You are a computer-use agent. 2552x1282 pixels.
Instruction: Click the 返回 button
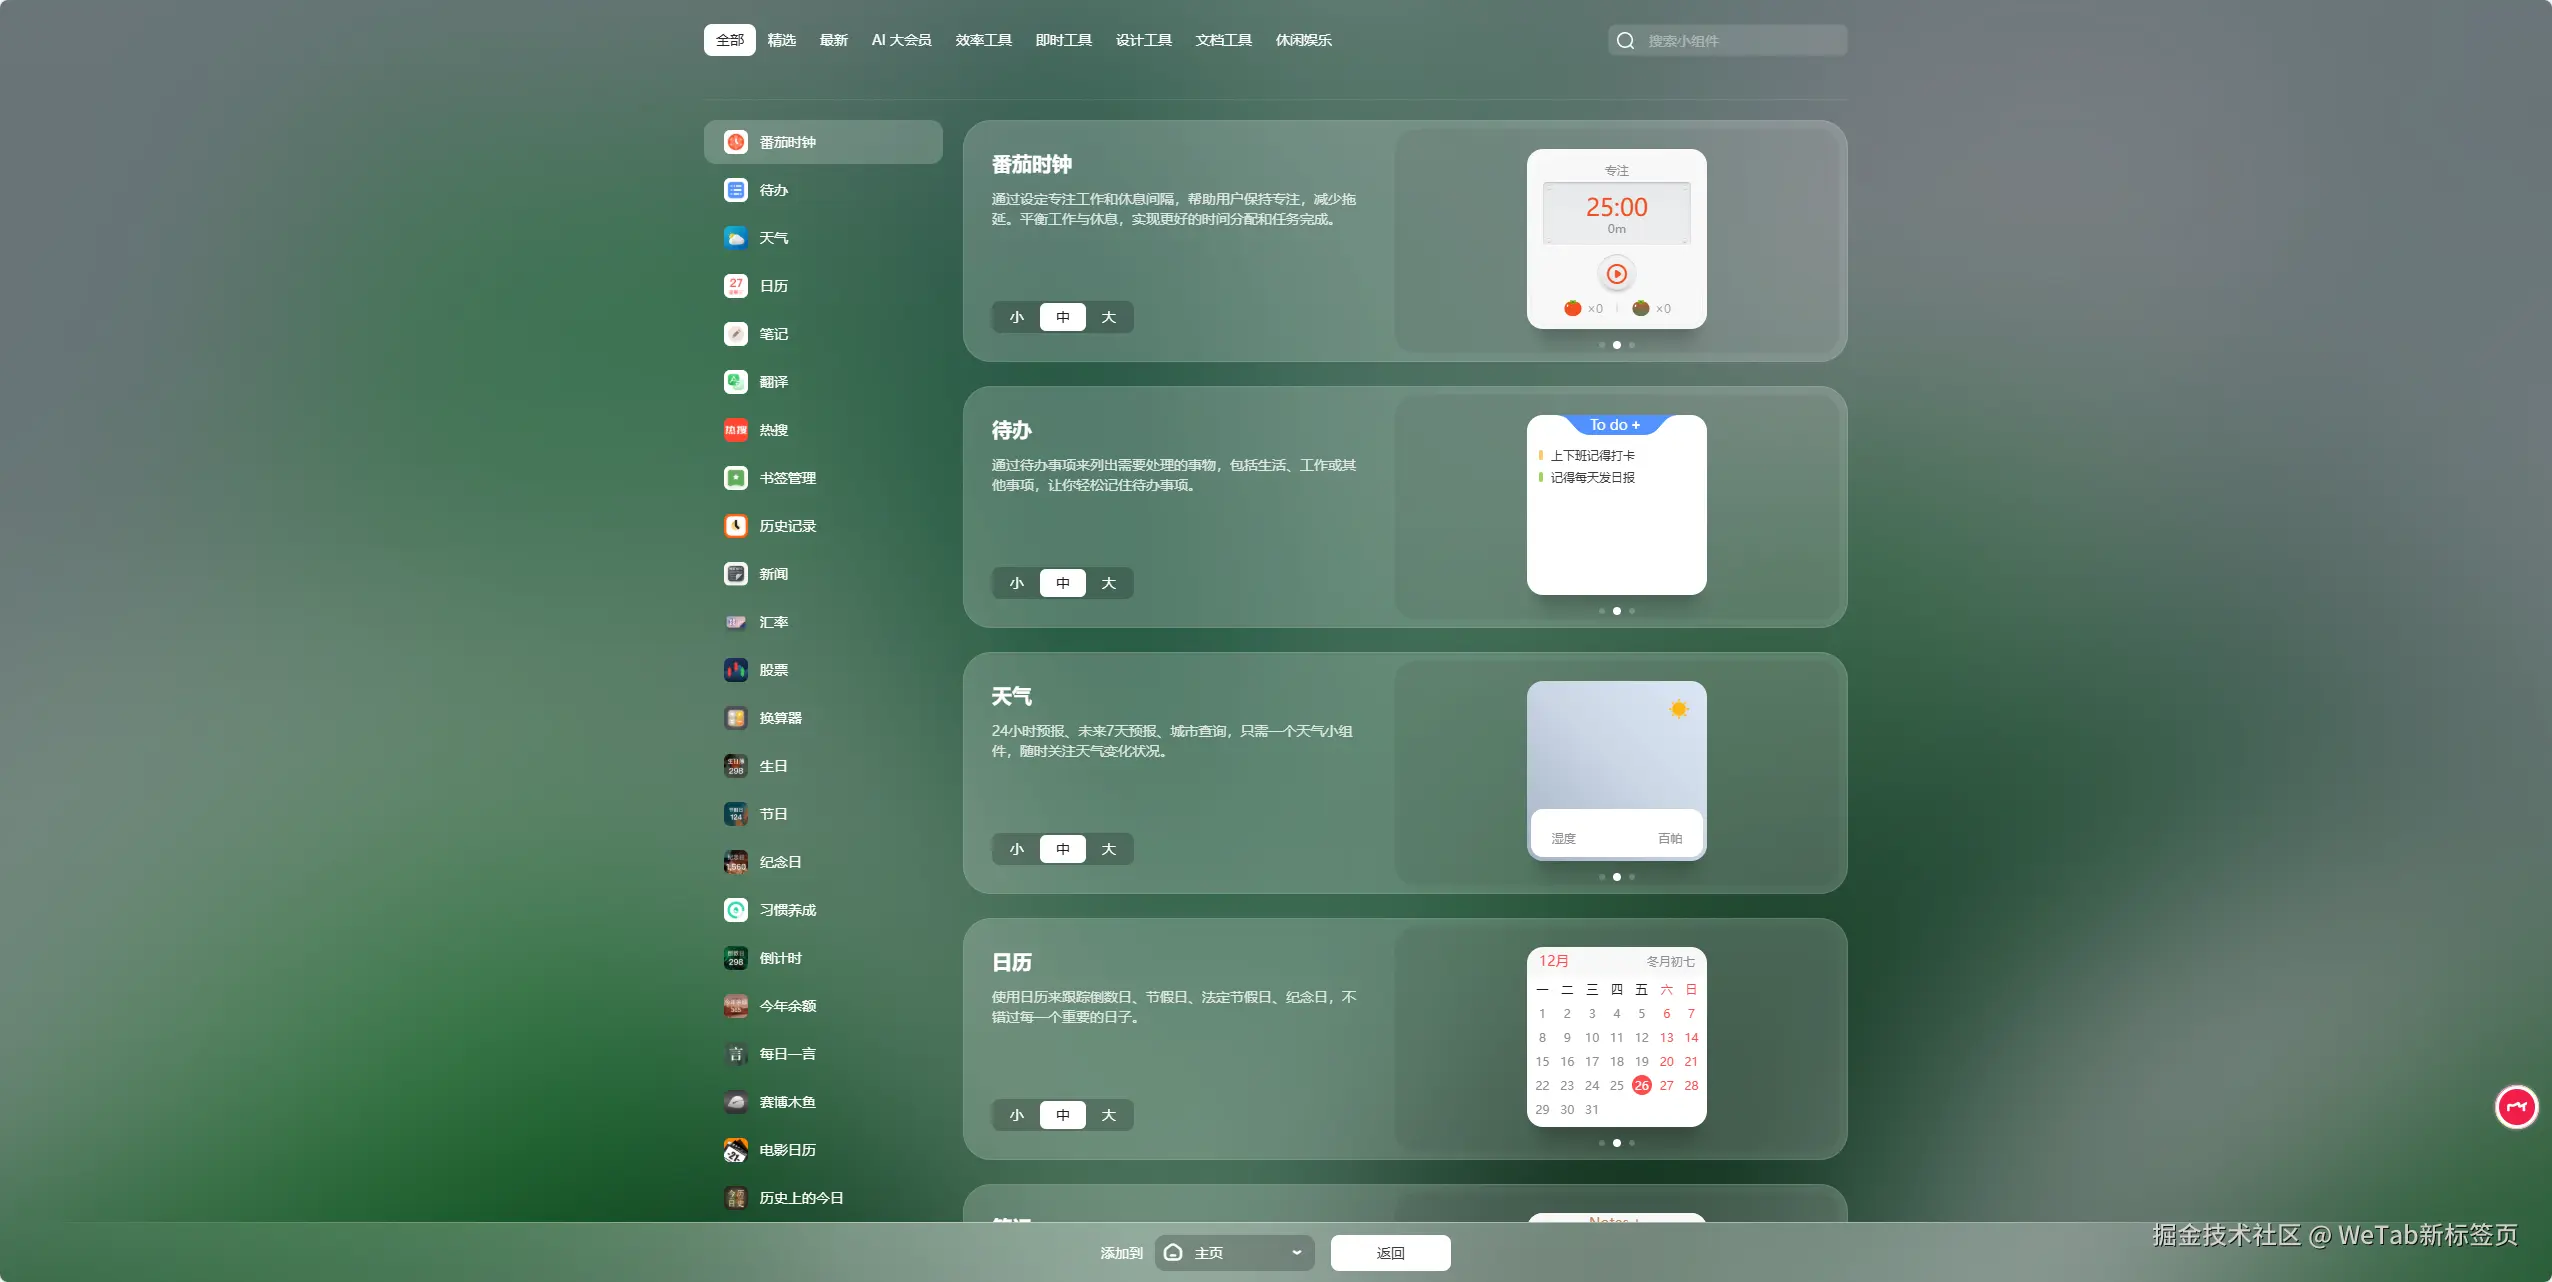click(1390, 1253)
